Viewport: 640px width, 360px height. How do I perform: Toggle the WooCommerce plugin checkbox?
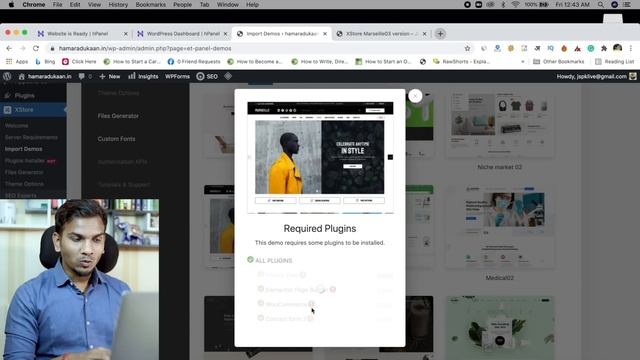pos(260,304)
